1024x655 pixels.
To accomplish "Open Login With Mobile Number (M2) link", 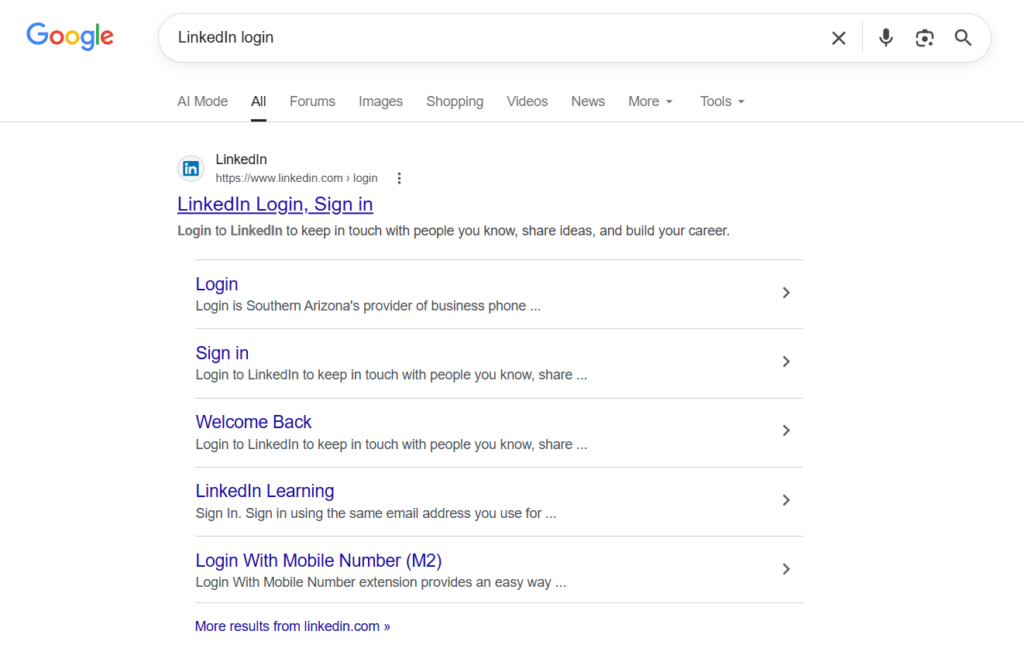I will click(319, 560).
